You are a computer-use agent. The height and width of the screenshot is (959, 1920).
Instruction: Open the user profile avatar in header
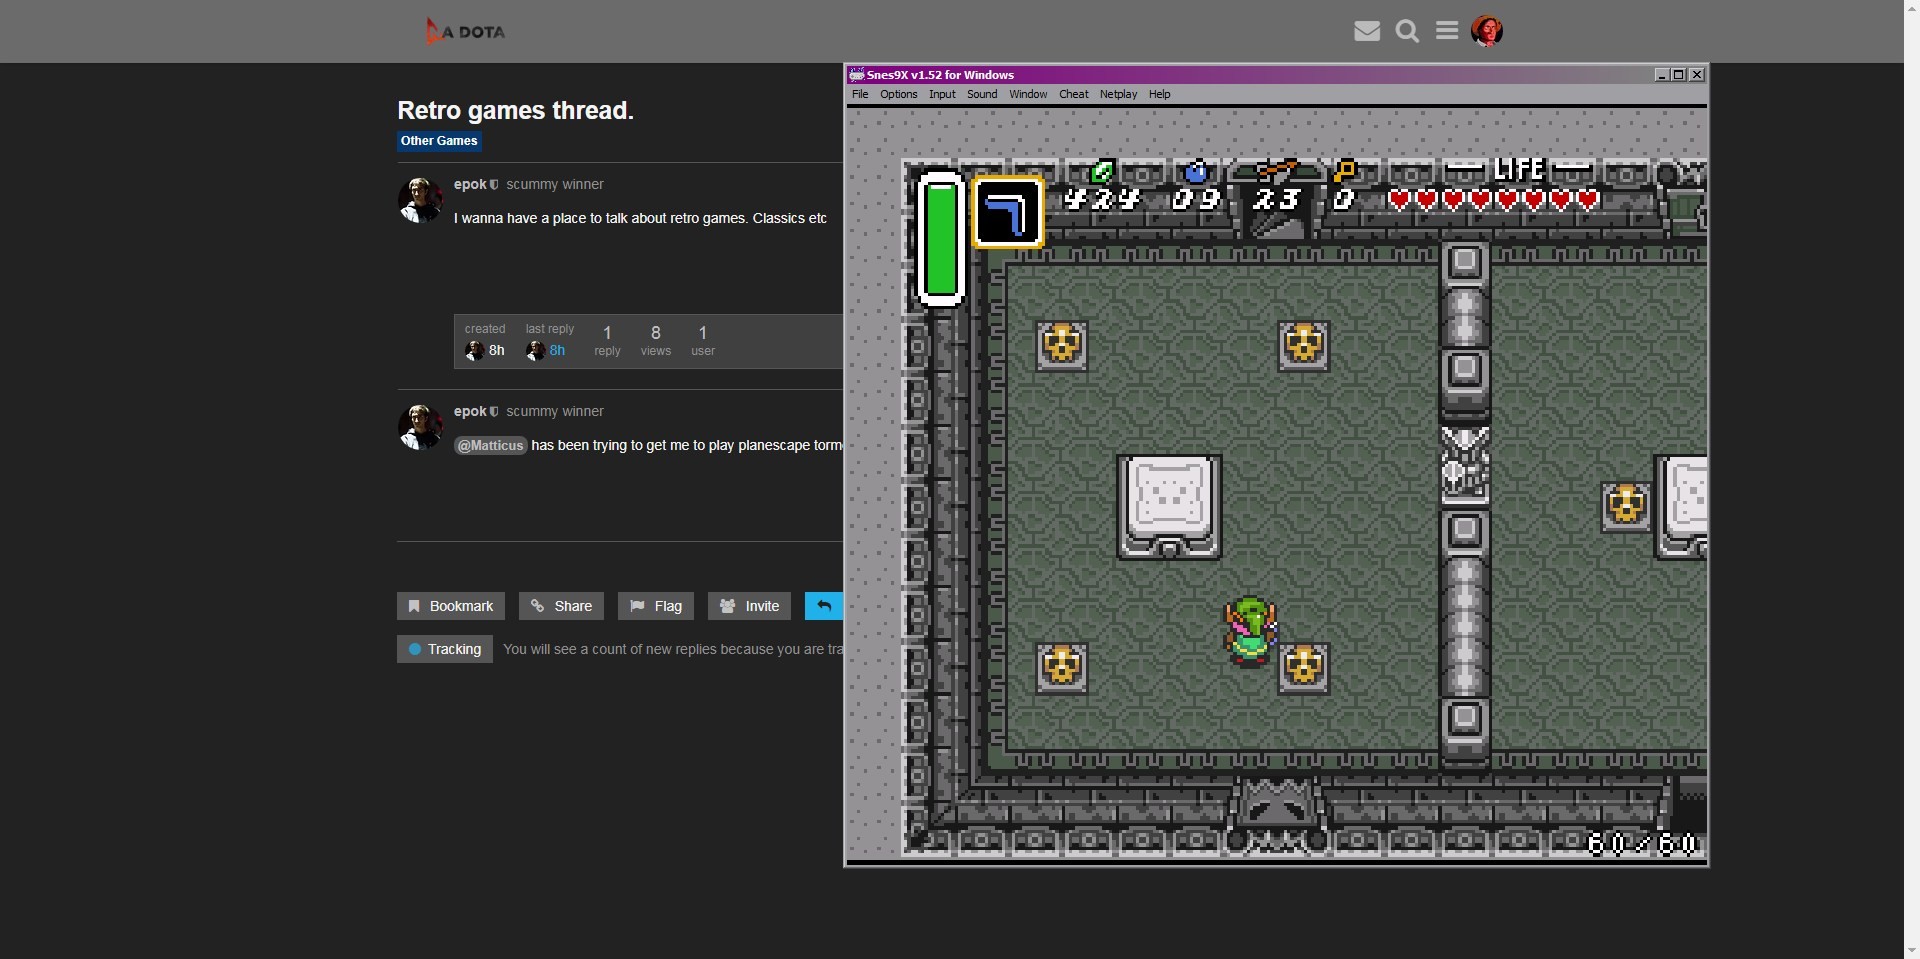coord(1487,31)
